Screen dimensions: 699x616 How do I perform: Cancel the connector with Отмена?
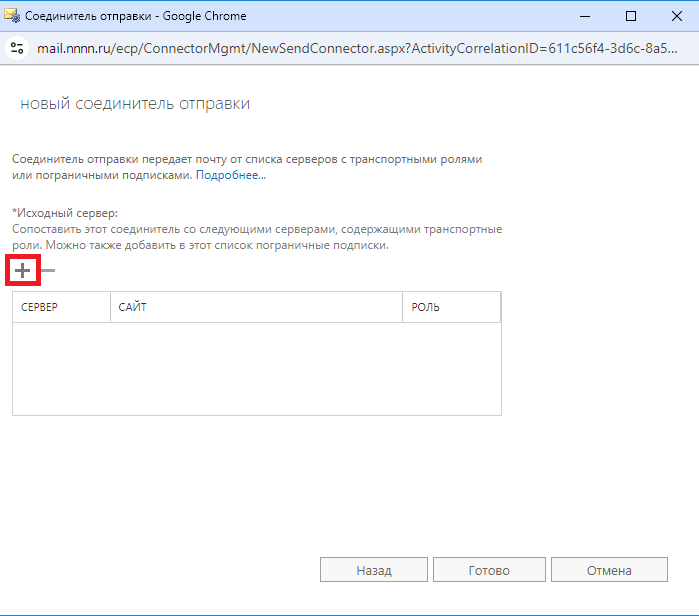coord(609,570)
